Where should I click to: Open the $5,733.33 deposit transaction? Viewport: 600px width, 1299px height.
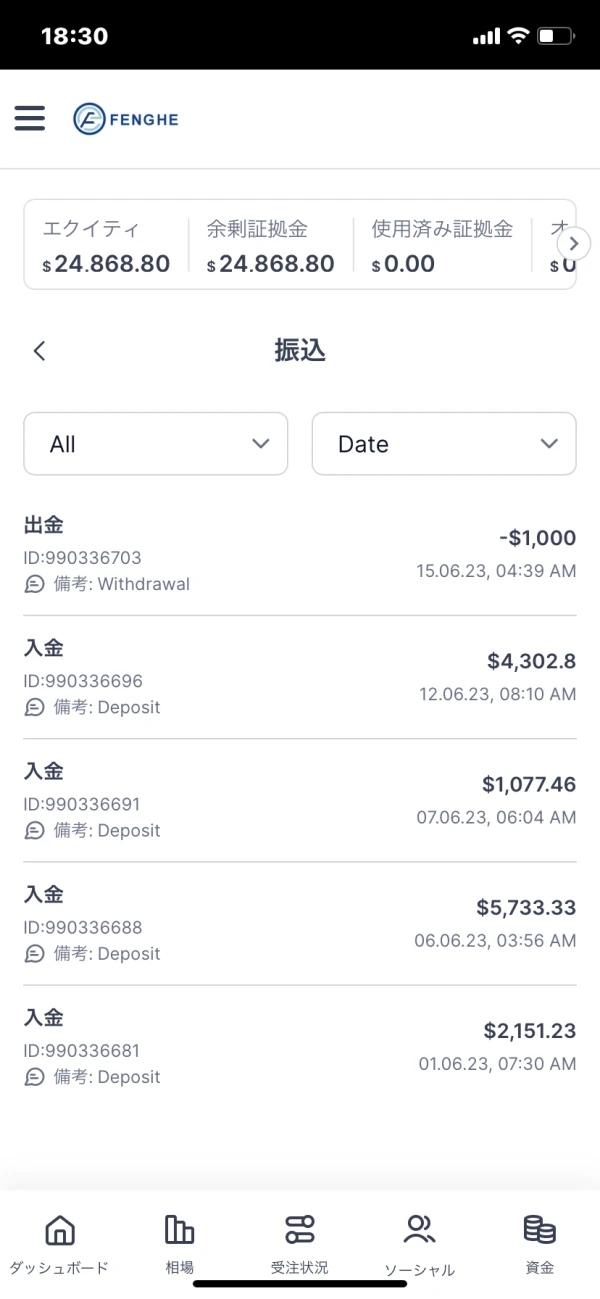[x=300, y=923]
